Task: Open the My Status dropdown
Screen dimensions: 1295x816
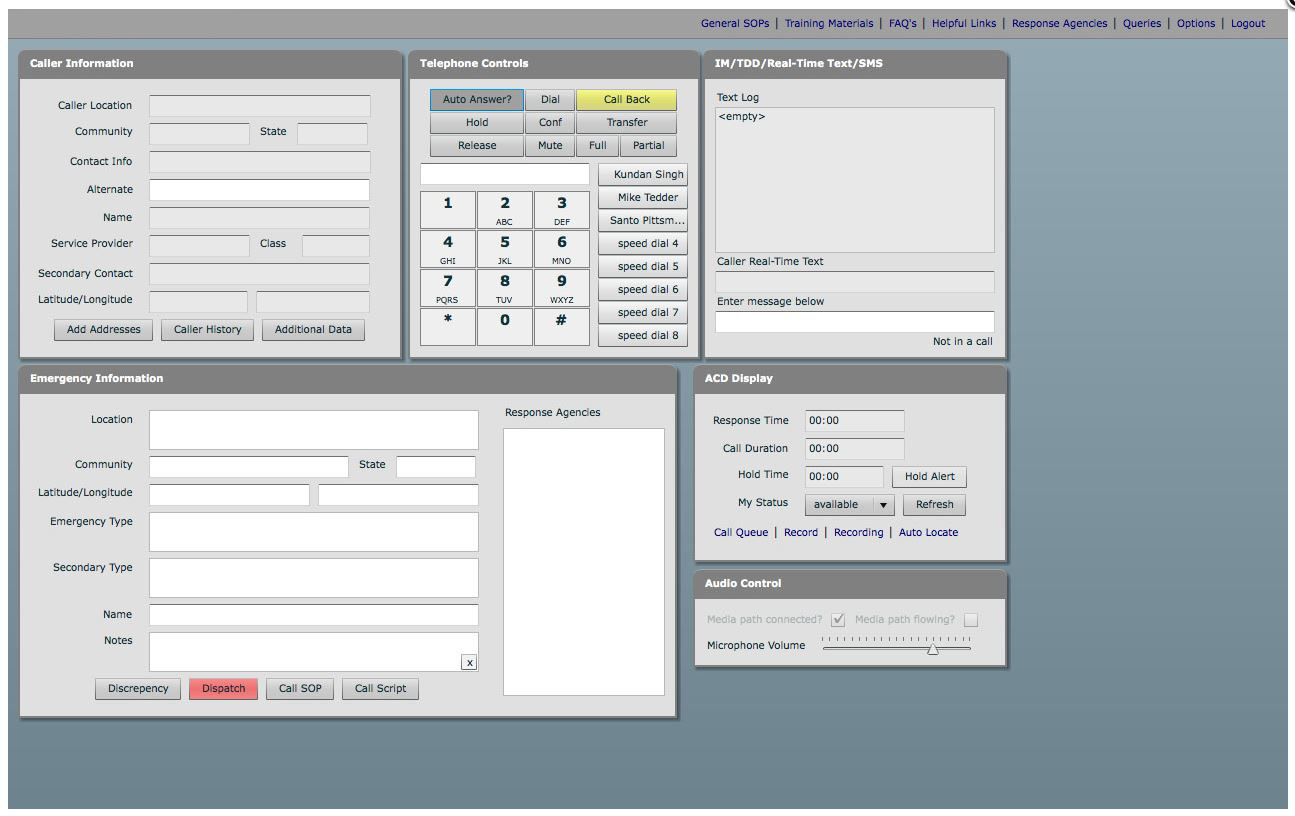Action: pos(849,505)
